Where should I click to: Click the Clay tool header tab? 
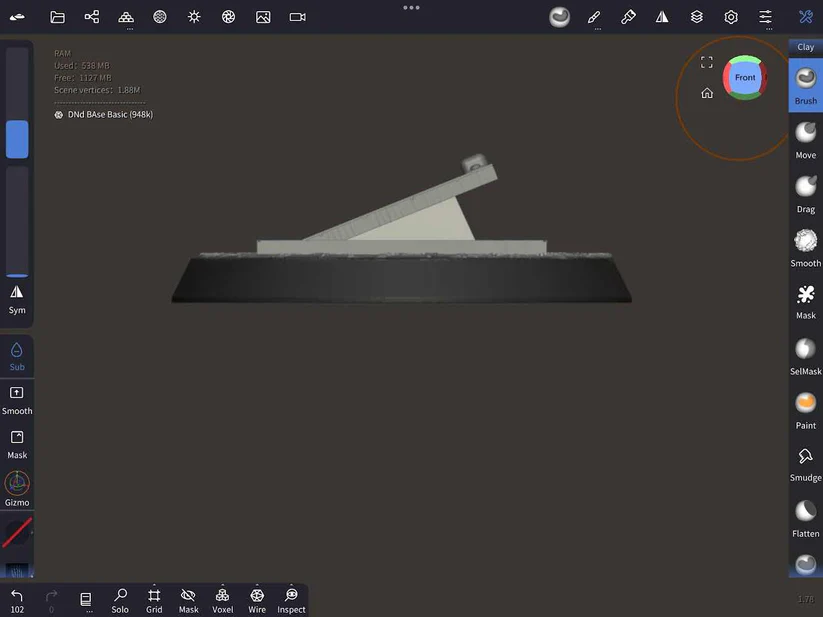coord(806,47)
